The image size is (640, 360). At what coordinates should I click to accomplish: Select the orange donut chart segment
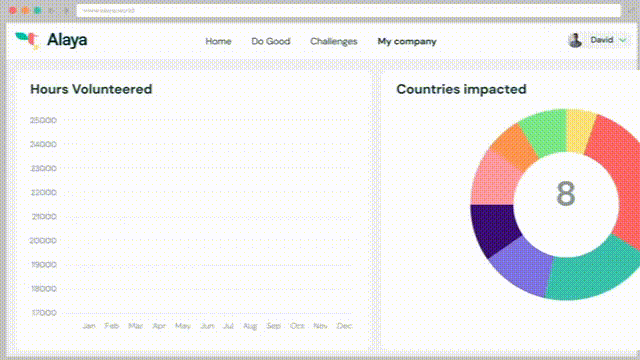coord(515,147)
